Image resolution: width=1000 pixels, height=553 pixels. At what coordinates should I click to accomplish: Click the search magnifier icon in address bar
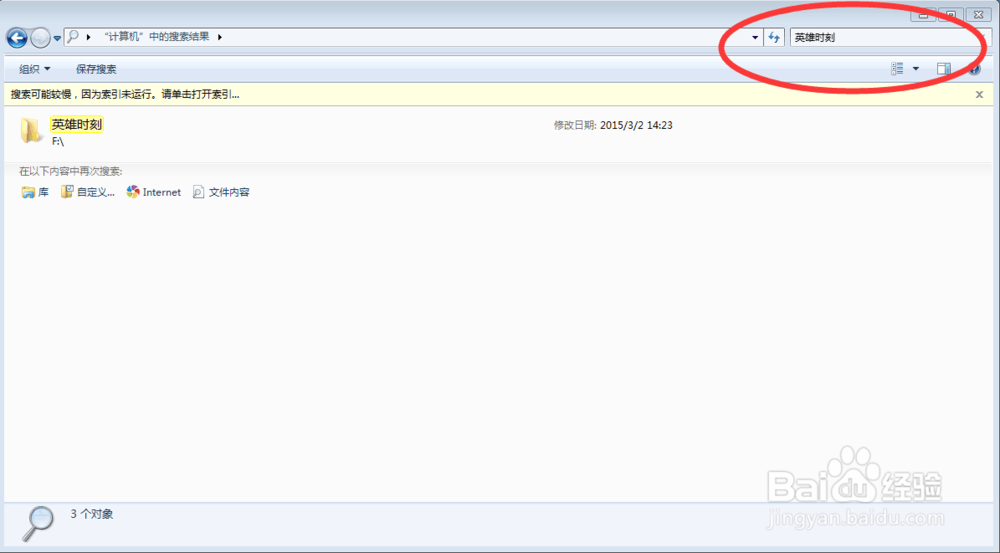click(73, 36)
